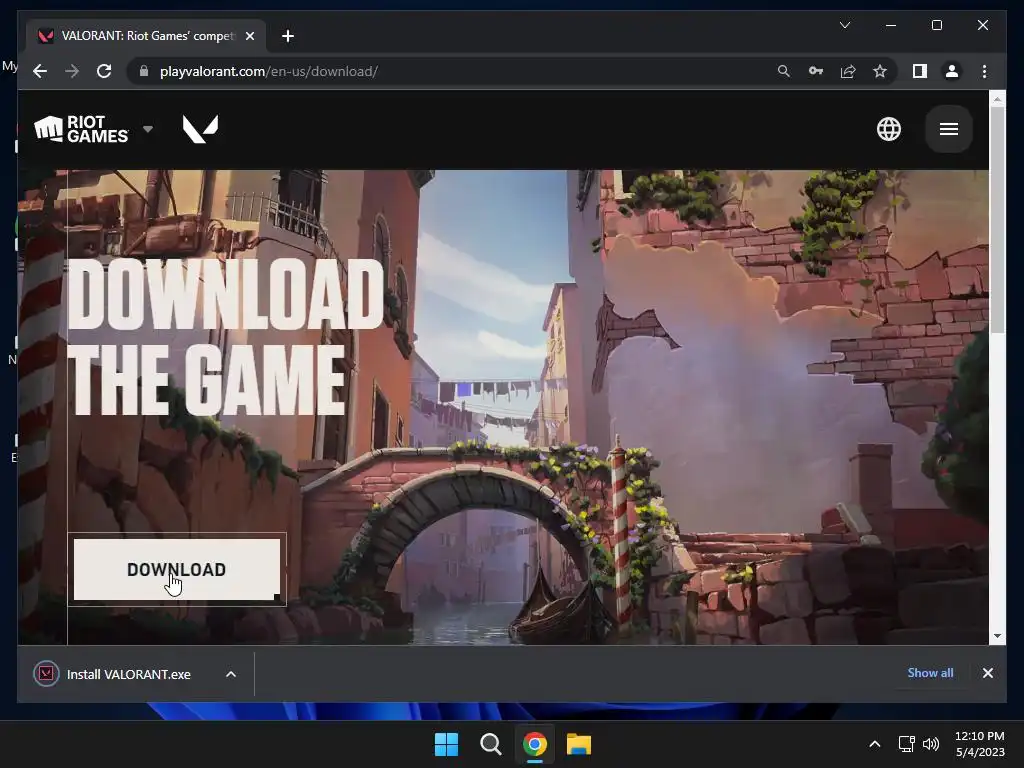Image resolution: width=1024 pixels, height=768 pixels.
Task: Open the Windows Start menu
Action: [x=447, y=744]
